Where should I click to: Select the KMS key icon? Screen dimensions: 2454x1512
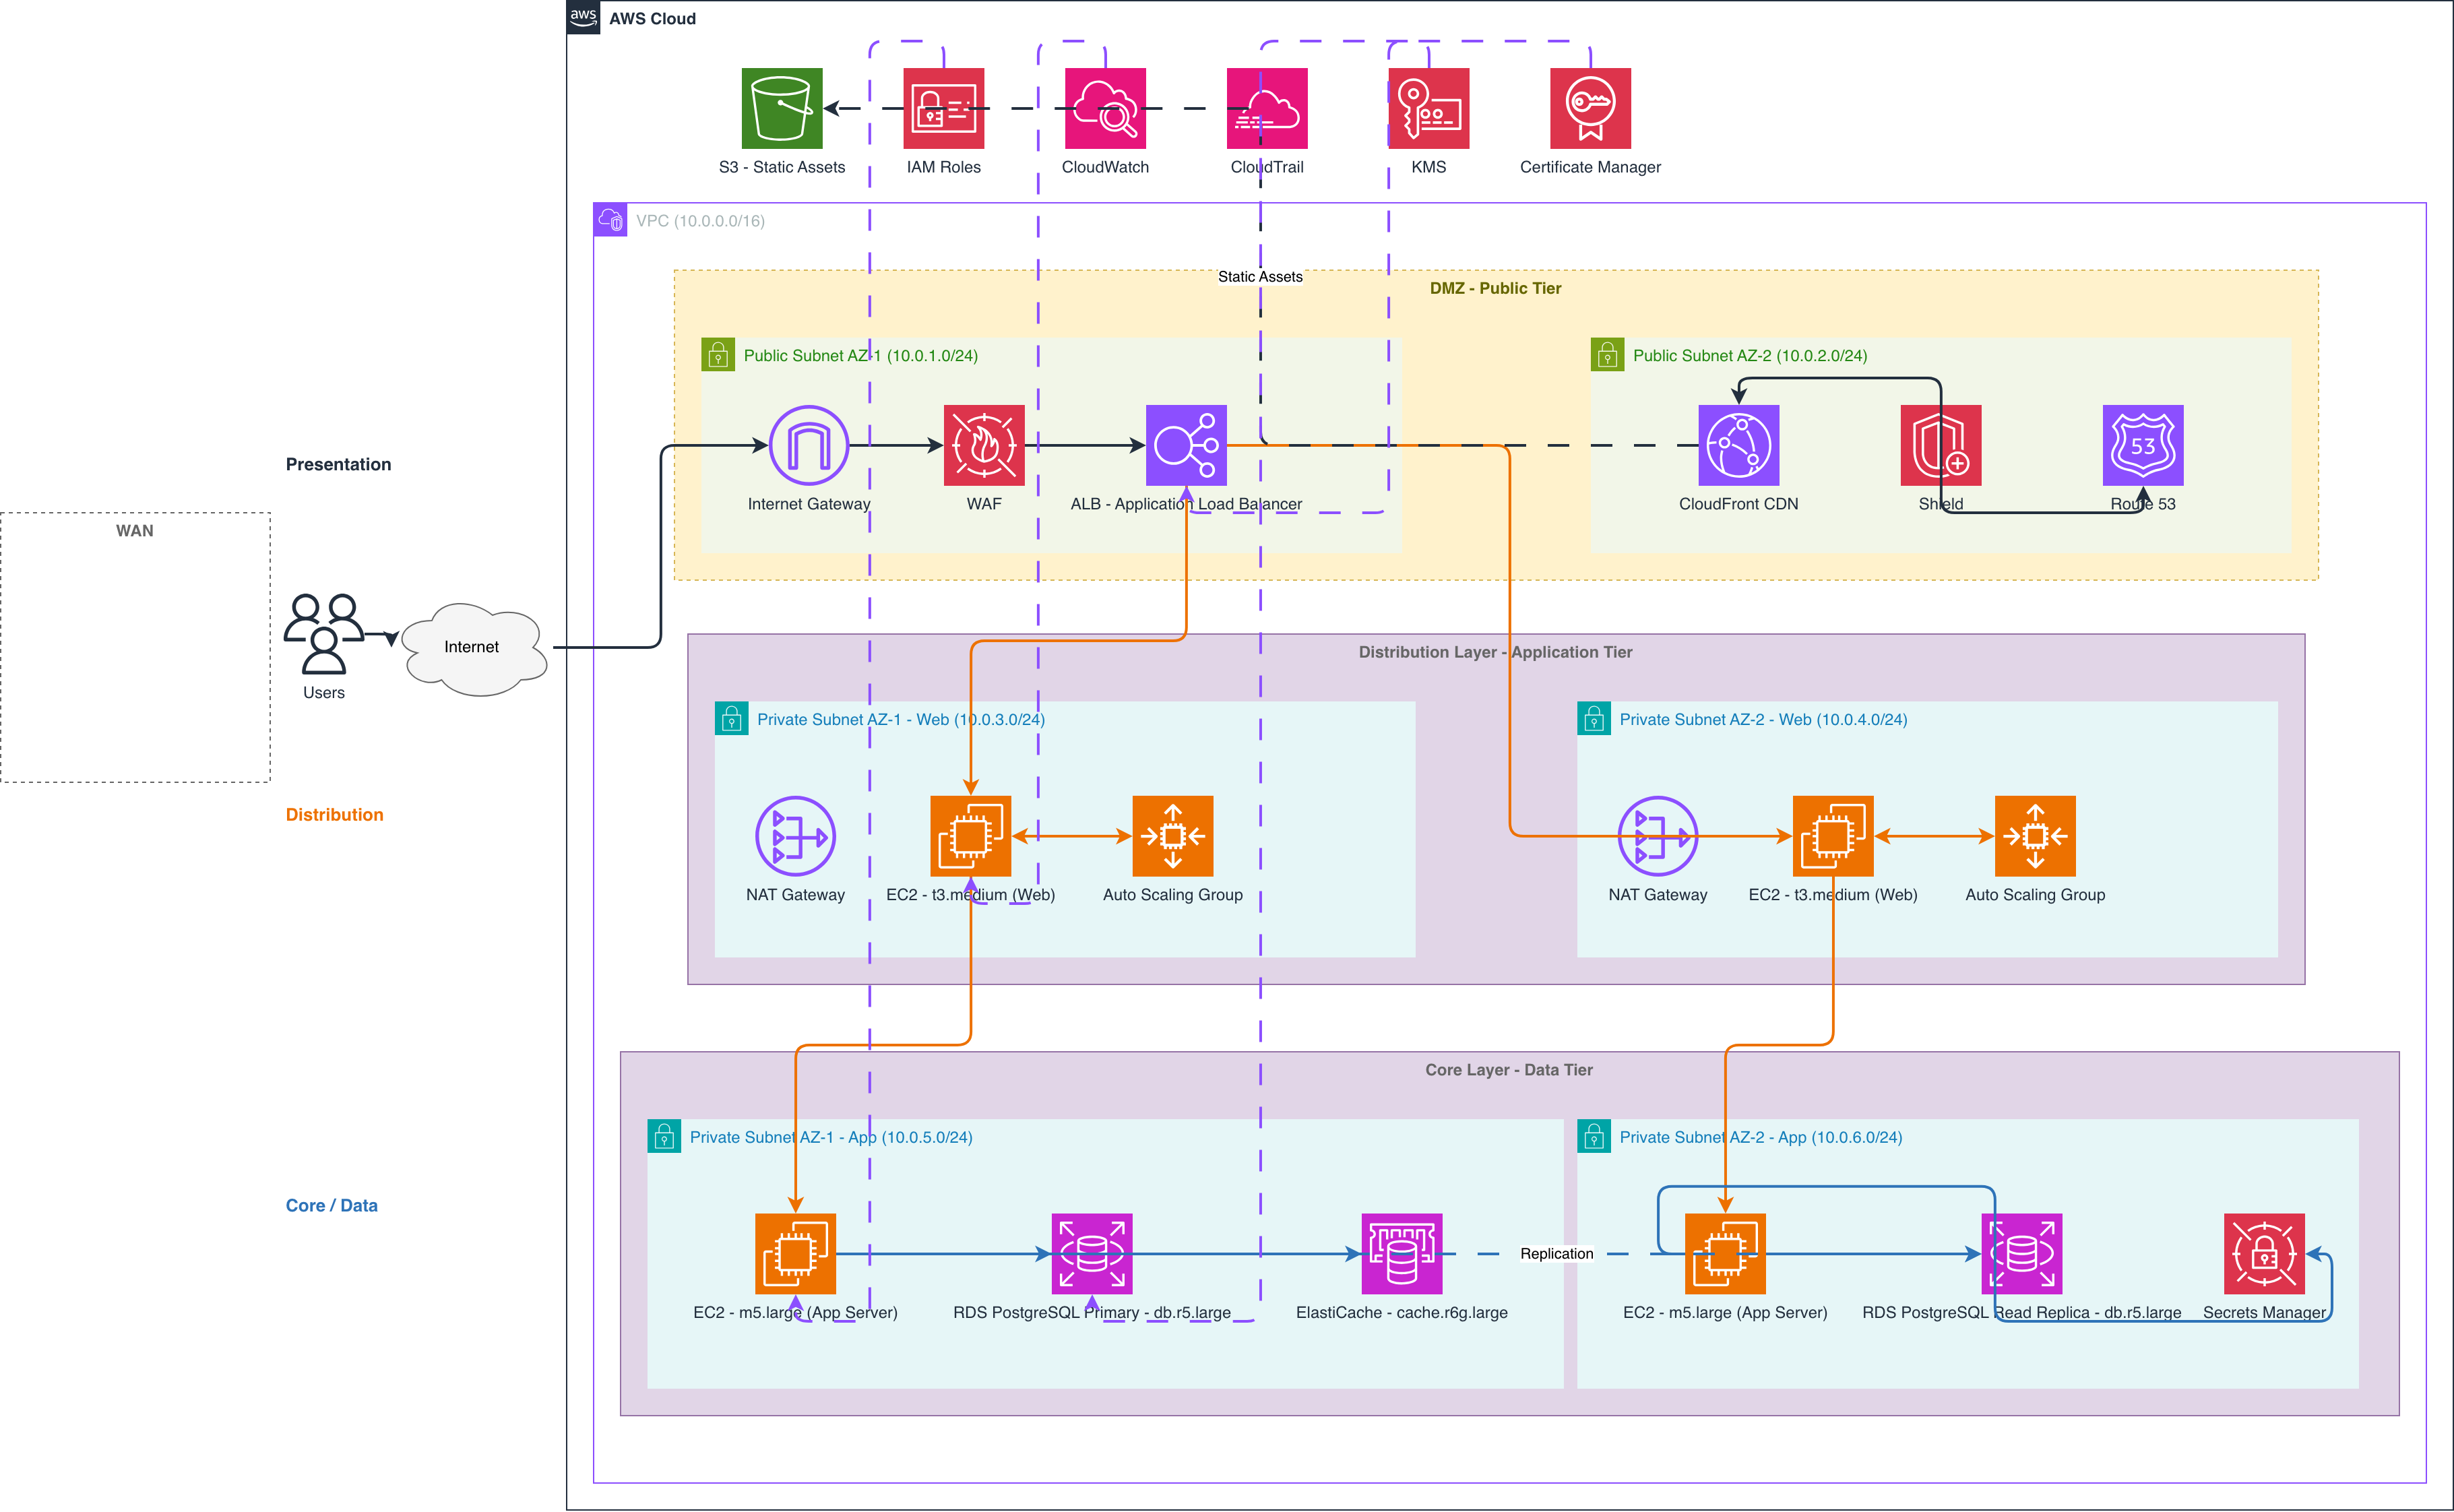(x=1429, y=108)
